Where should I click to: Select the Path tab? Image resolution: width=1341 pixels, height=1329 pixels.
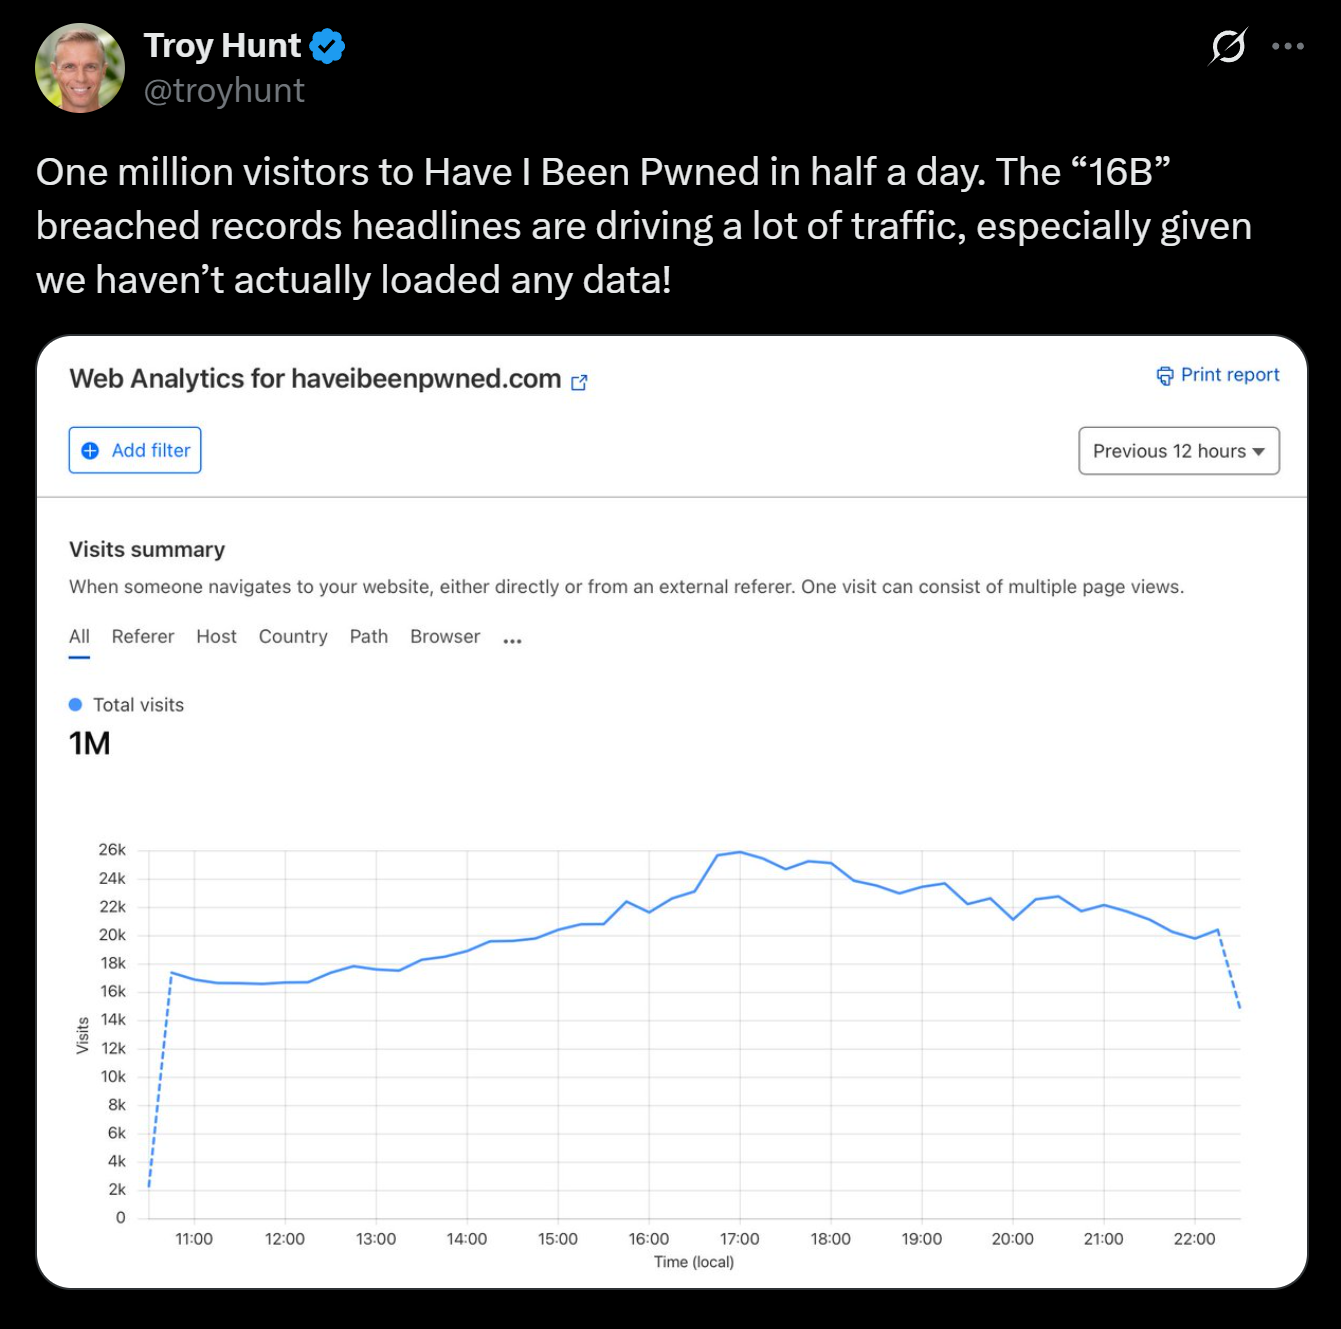point(368,636)
